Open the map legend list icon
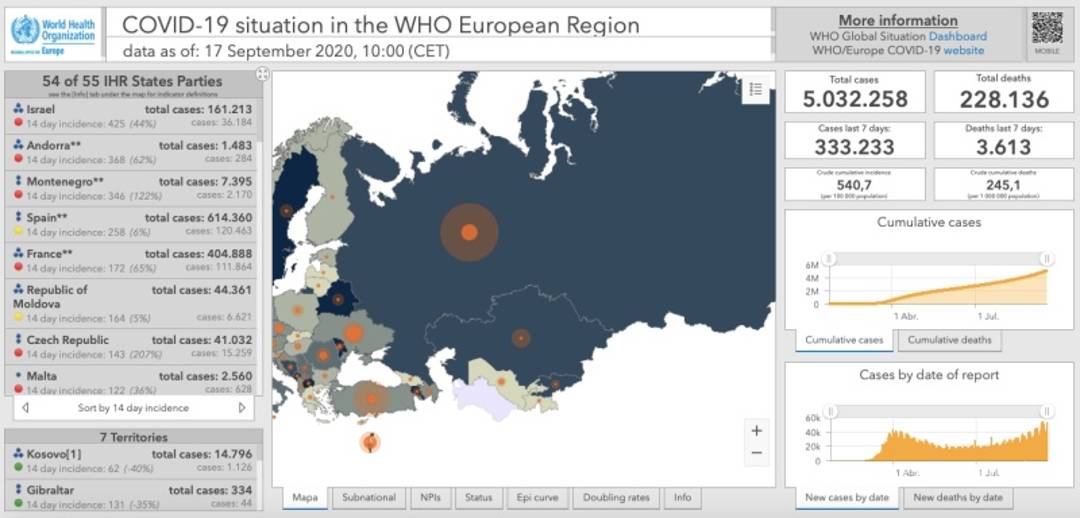The image size is (1080, 518). 756,90
